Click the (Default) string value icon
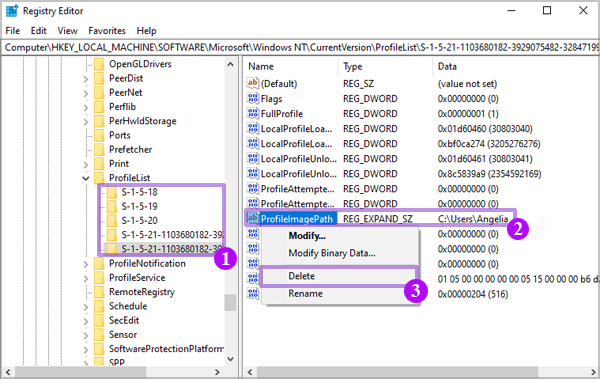600x379 pixels. tap(253, 83)
